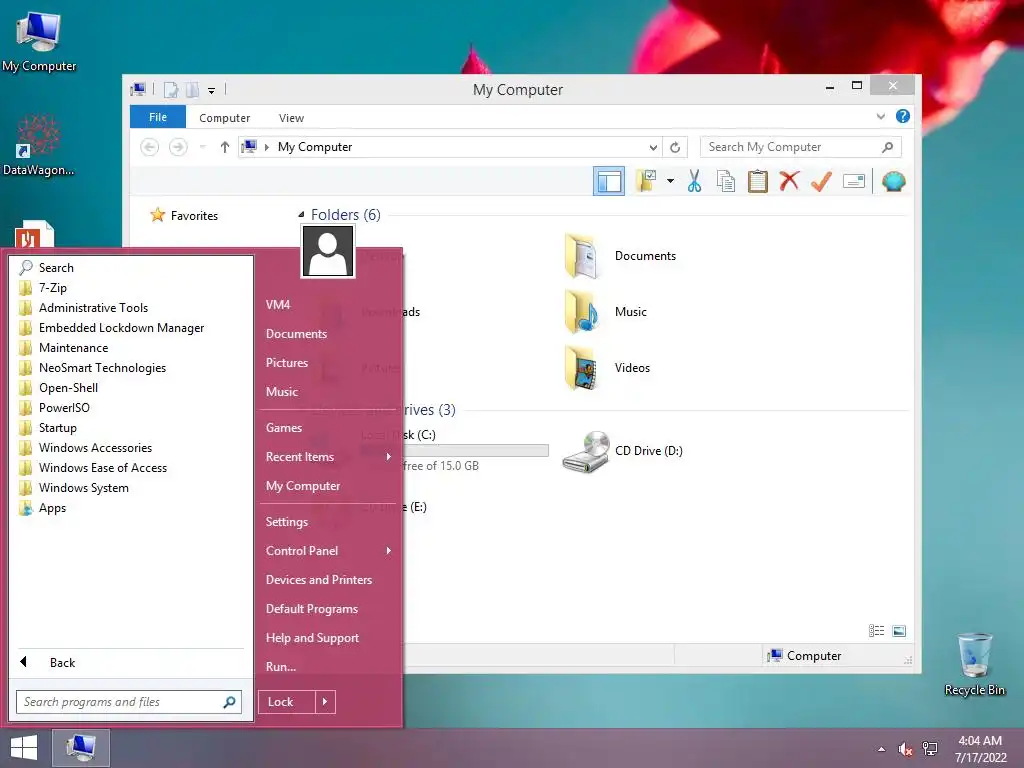Image resolution: width=1024 pixels, height=768 pixels.
Task: Click the Lock button
Action: click(x=287, y=702)
